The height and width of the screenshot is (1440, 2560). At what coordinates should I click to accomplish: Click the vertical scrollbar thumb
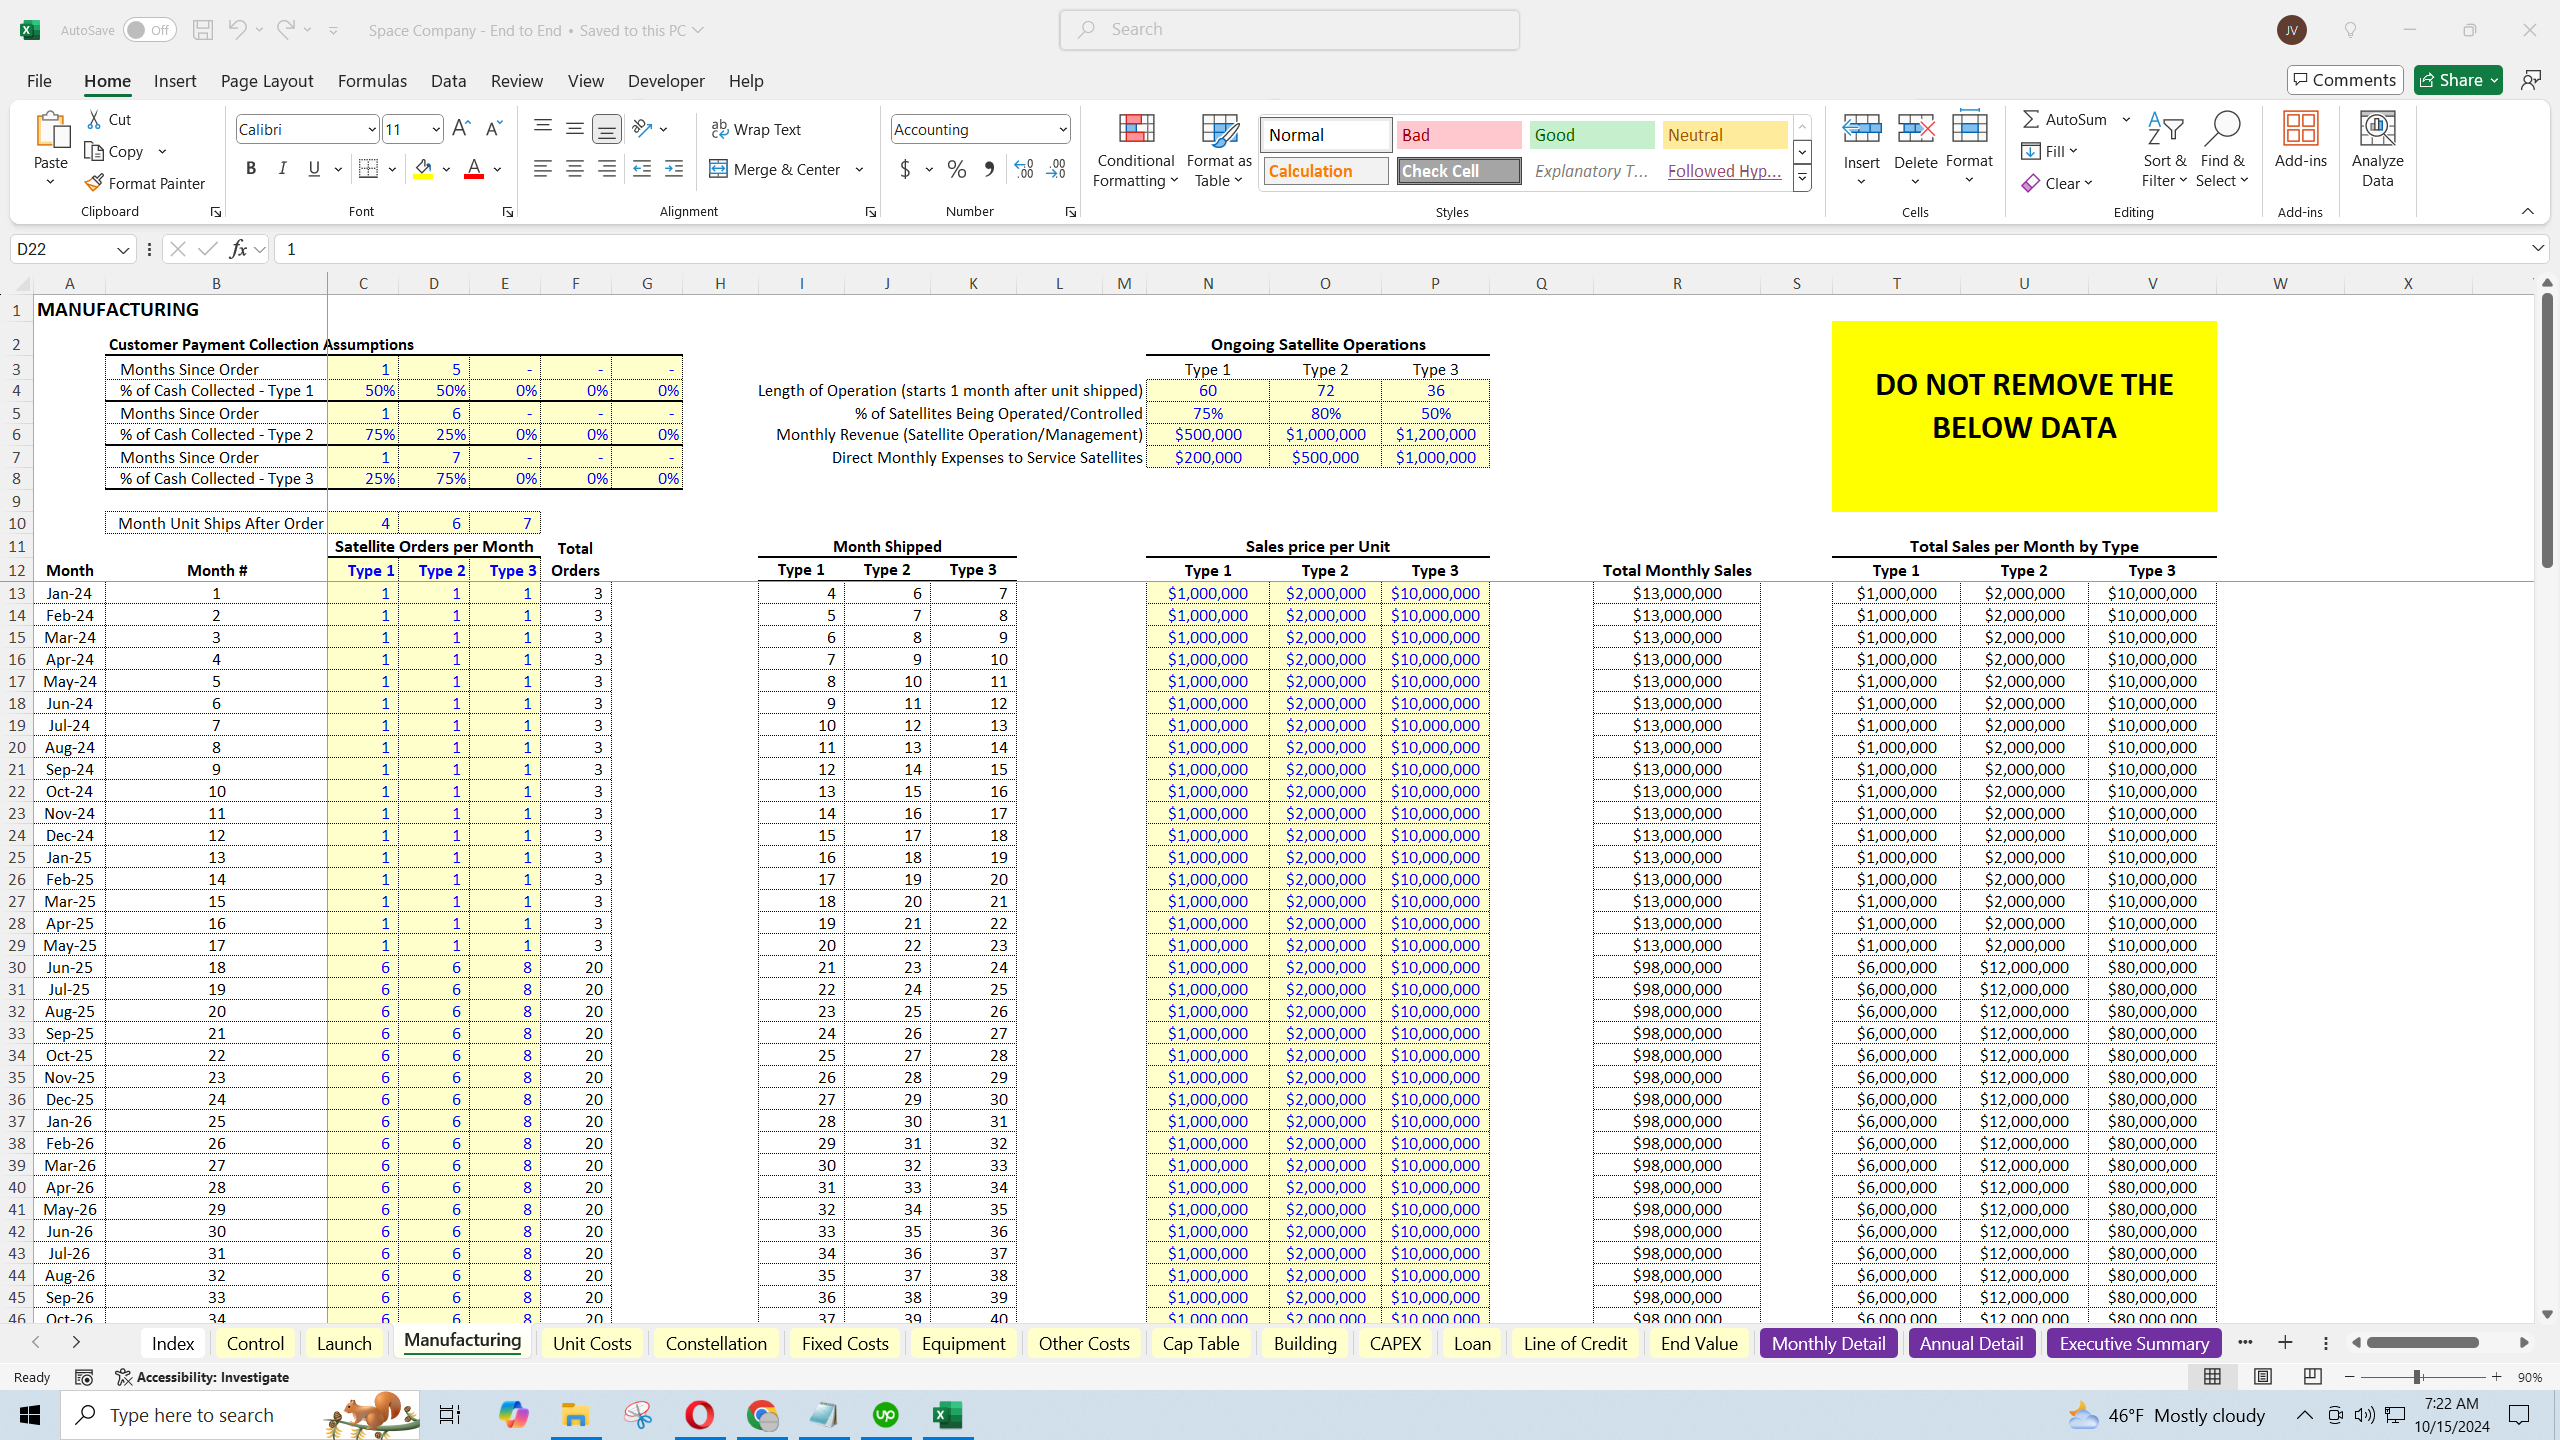(2547, 430)
